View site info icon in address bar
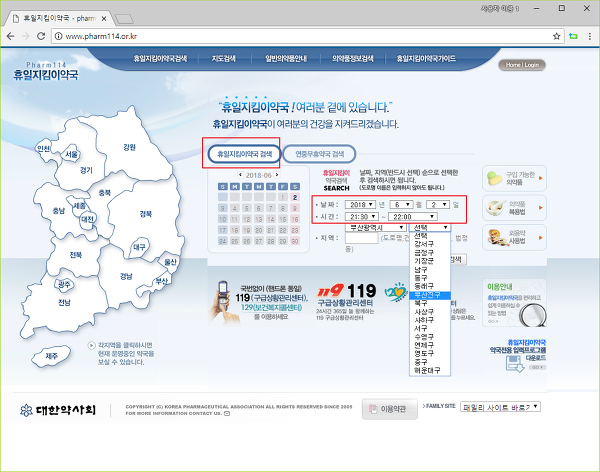Image resolution: width=600 pixels, height=472 pixels. tap(58, 36)
